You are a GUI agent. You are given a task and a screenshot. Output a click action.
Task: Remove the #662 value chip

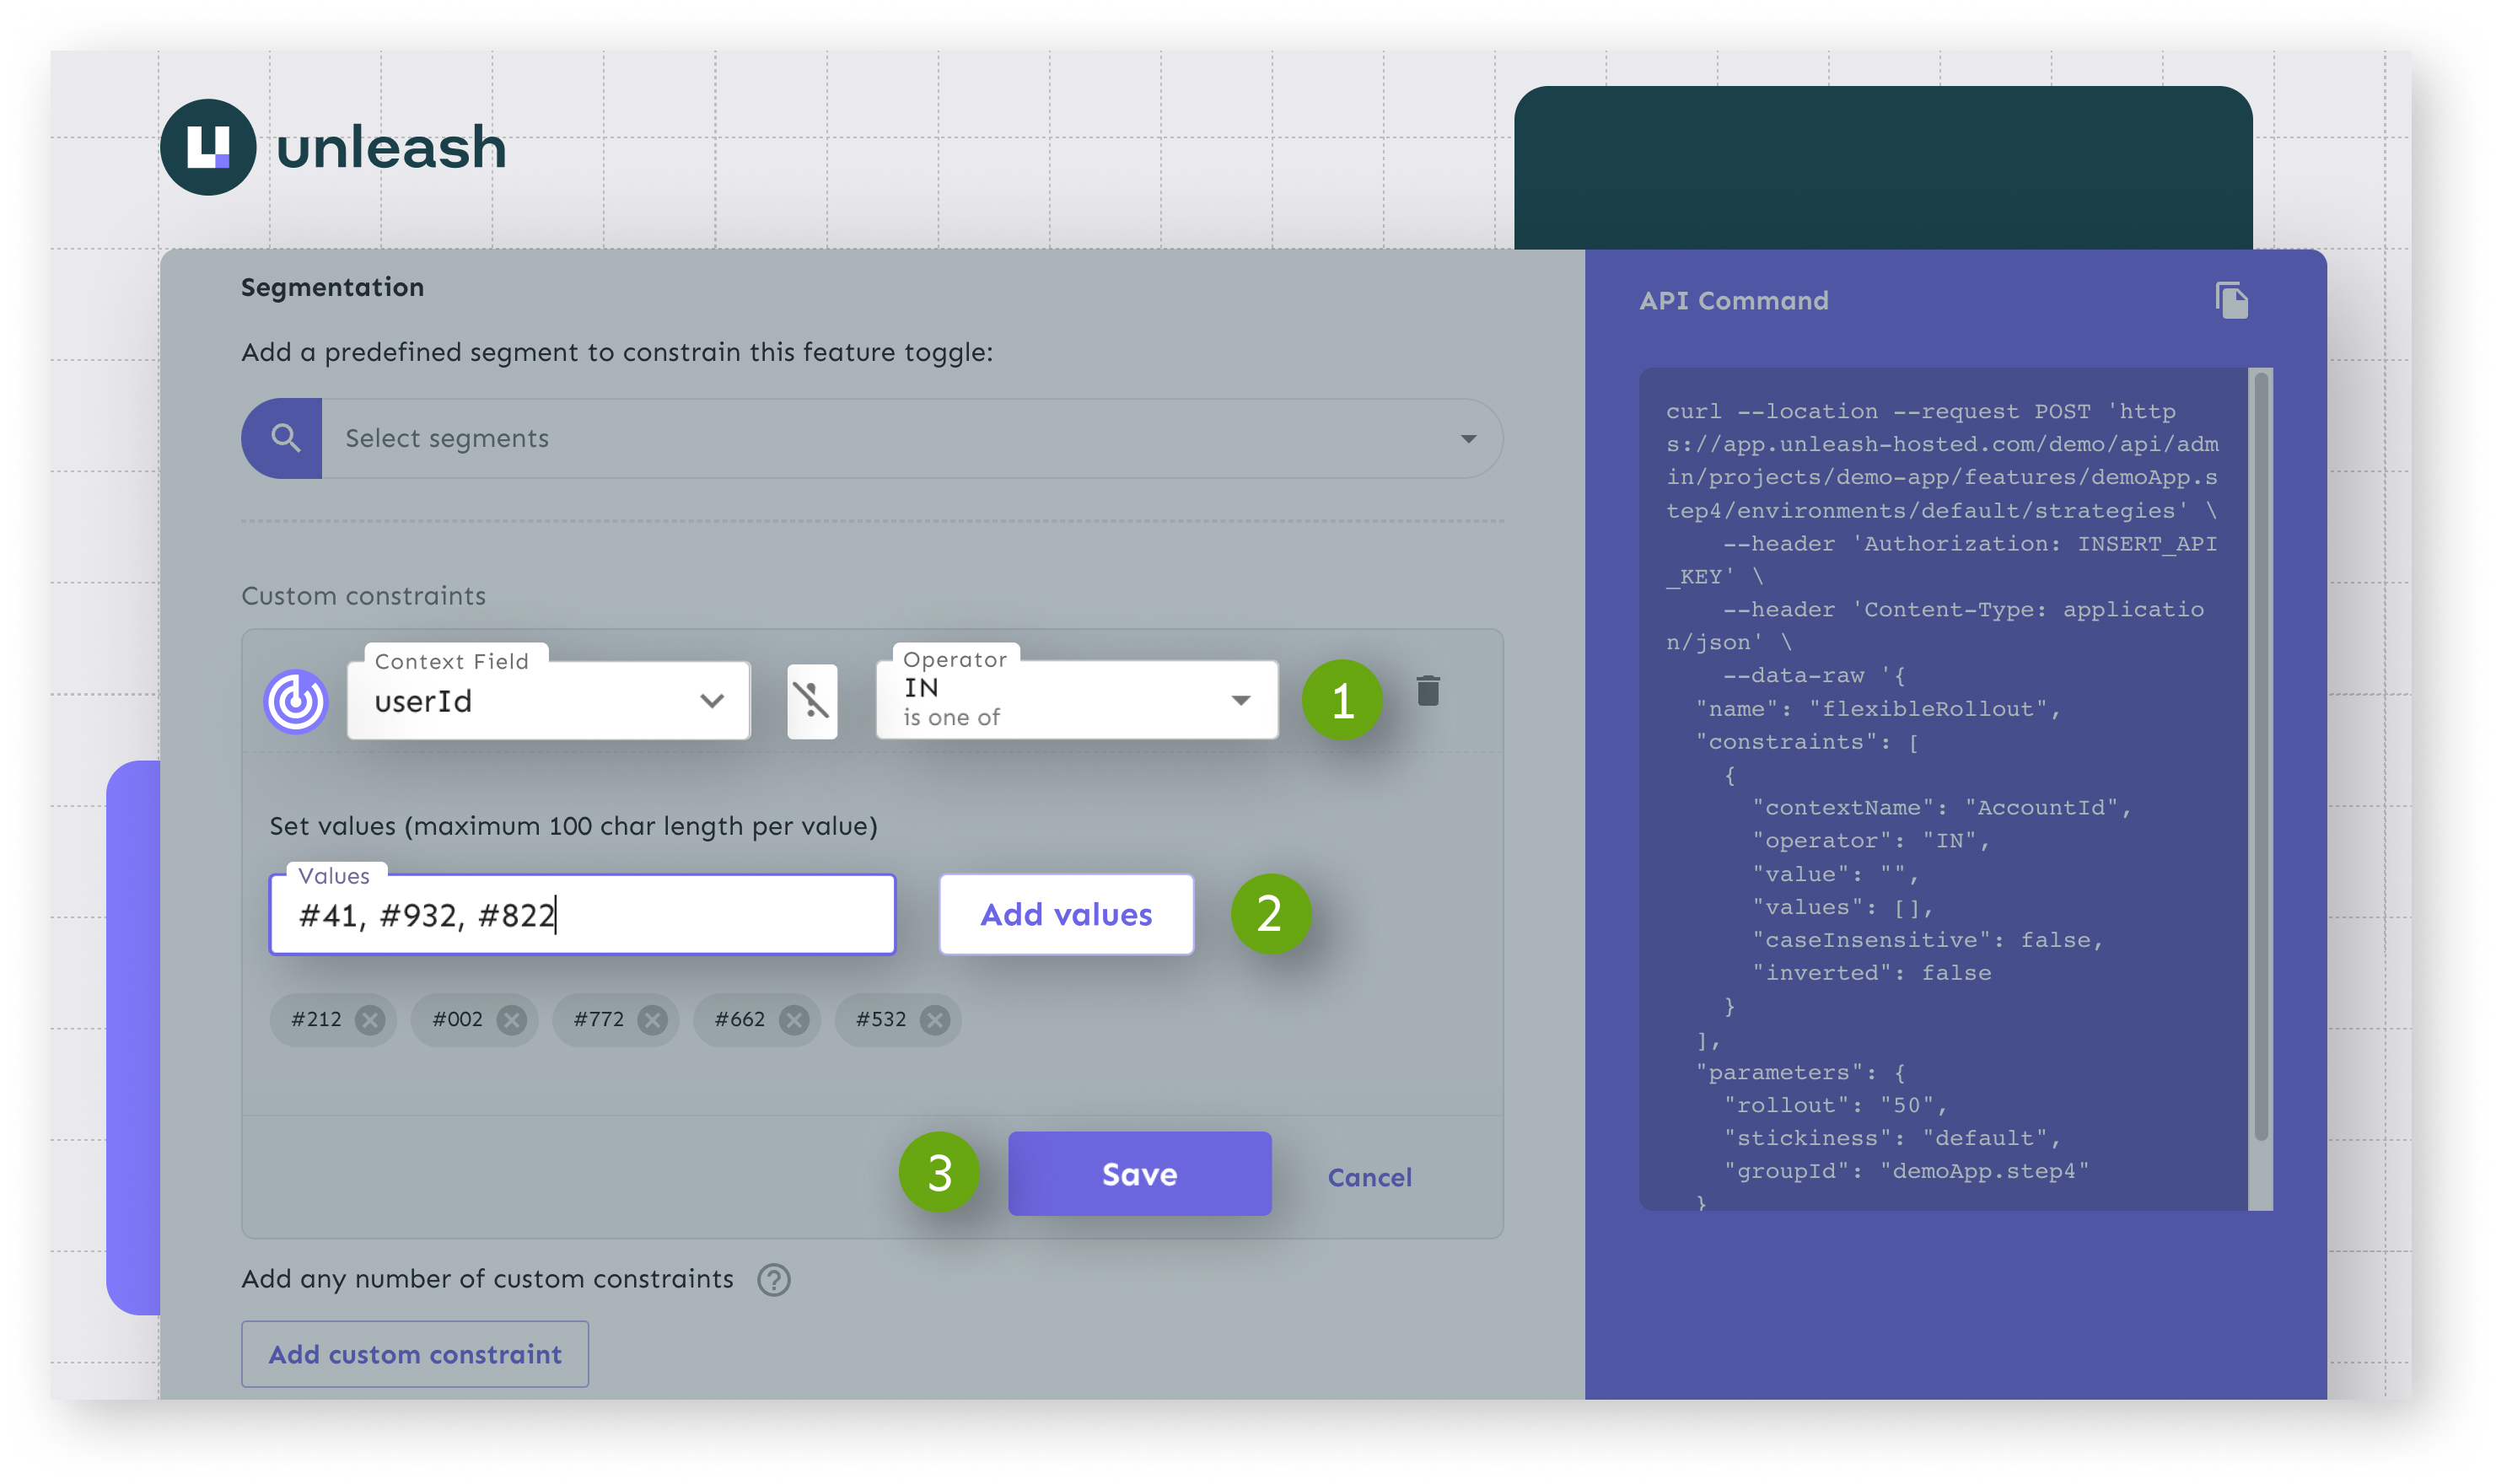(794, 1019)
